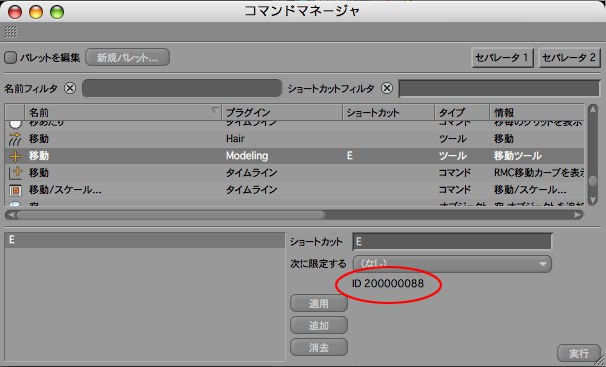Click the vertical scrollbar down arrow
This screenshot has height=367, width=606.
pyautogui.click(x=592, y=199)
